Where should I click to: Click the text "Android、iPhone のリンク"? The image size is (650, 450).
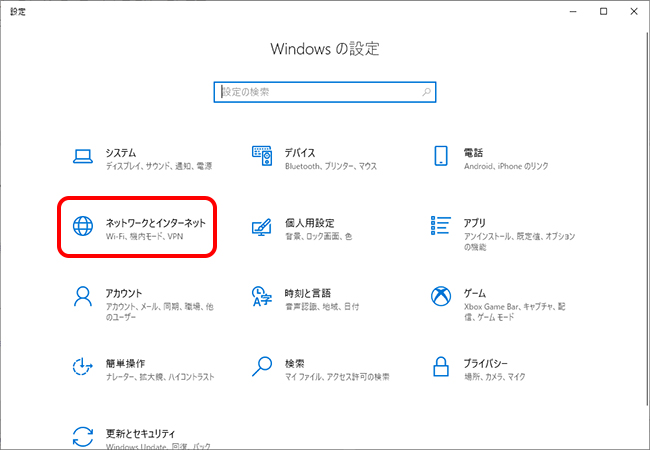(x=506, y=166)
